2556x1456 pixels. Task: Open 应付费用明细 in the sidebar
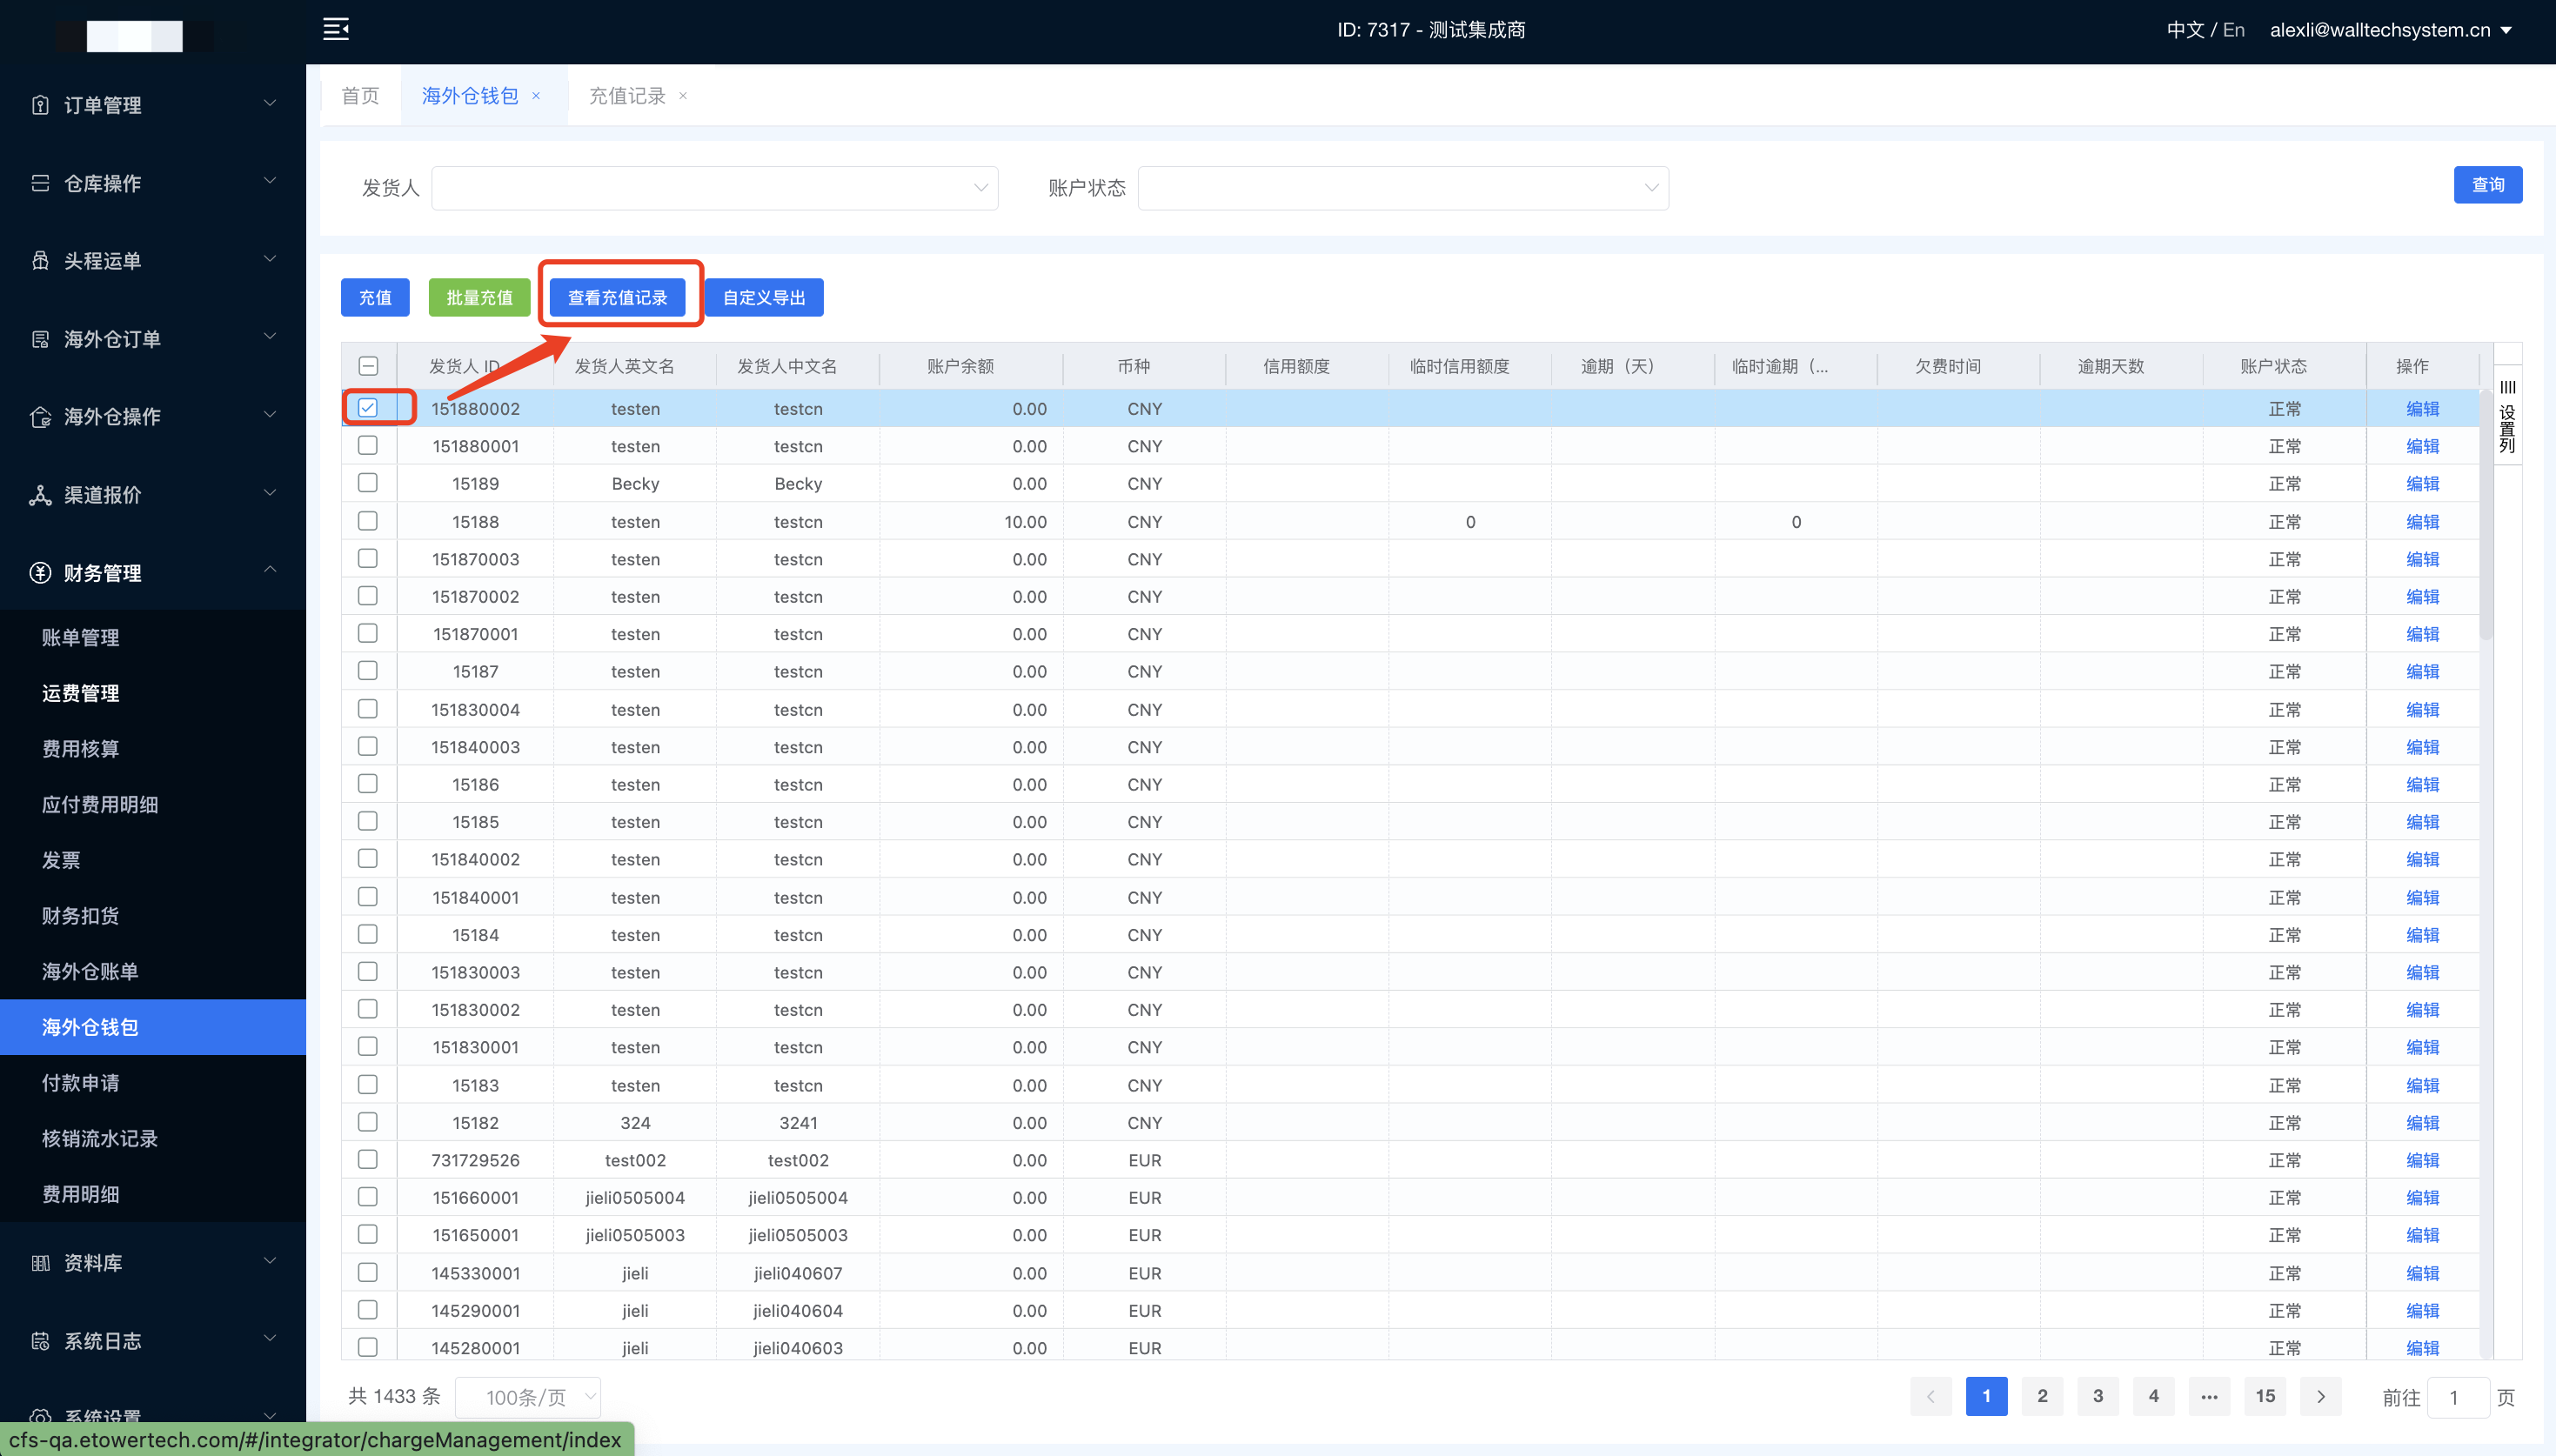(x=100, y=804)
